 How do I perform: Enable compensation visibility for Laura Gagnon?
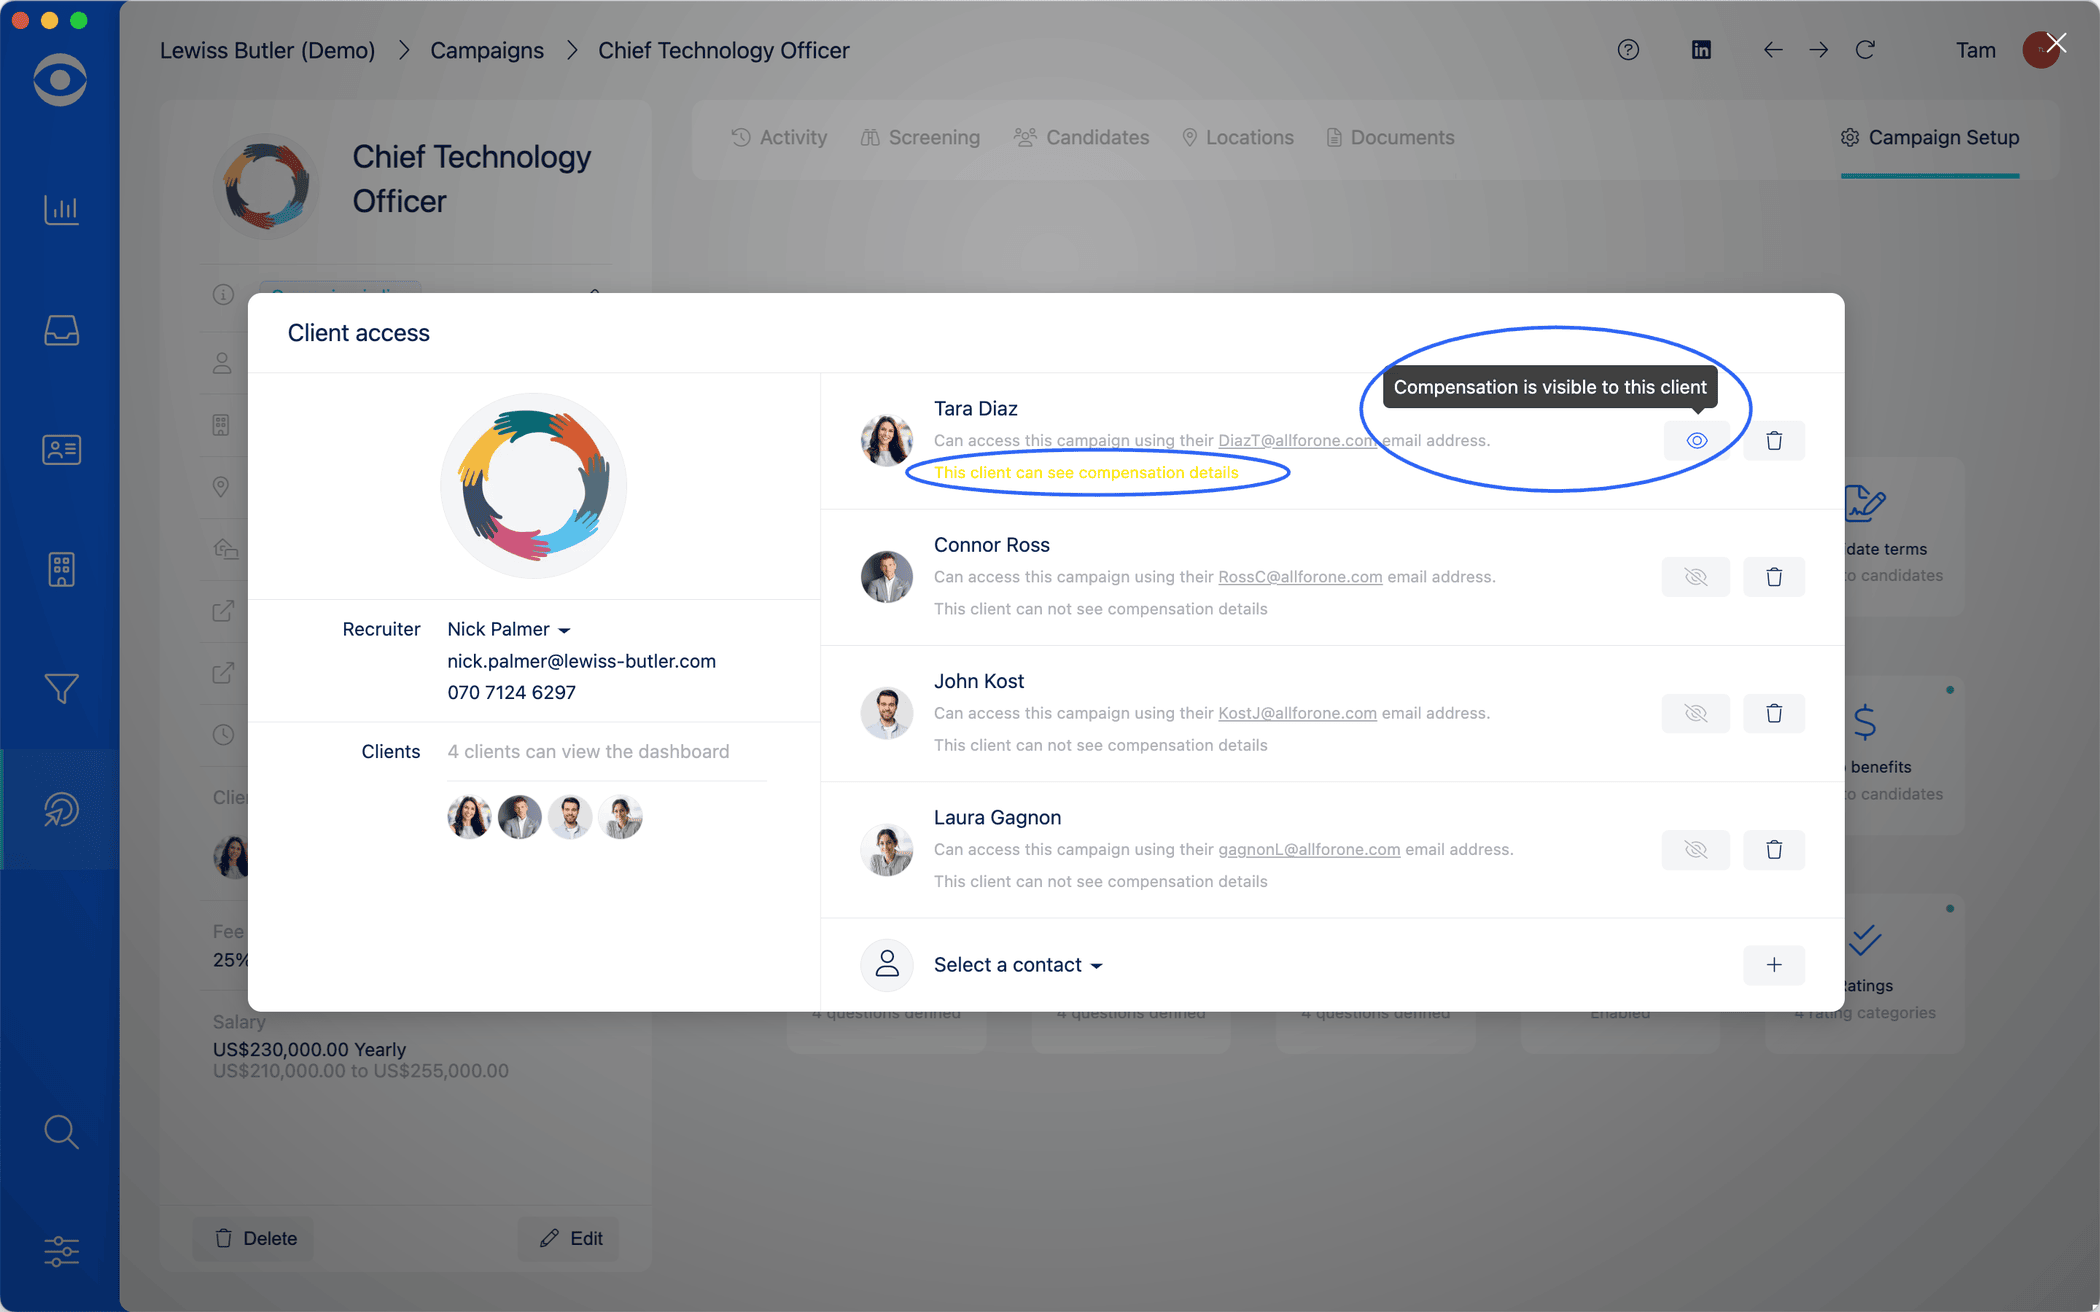pyautogui.click(x=1695, y=850)
